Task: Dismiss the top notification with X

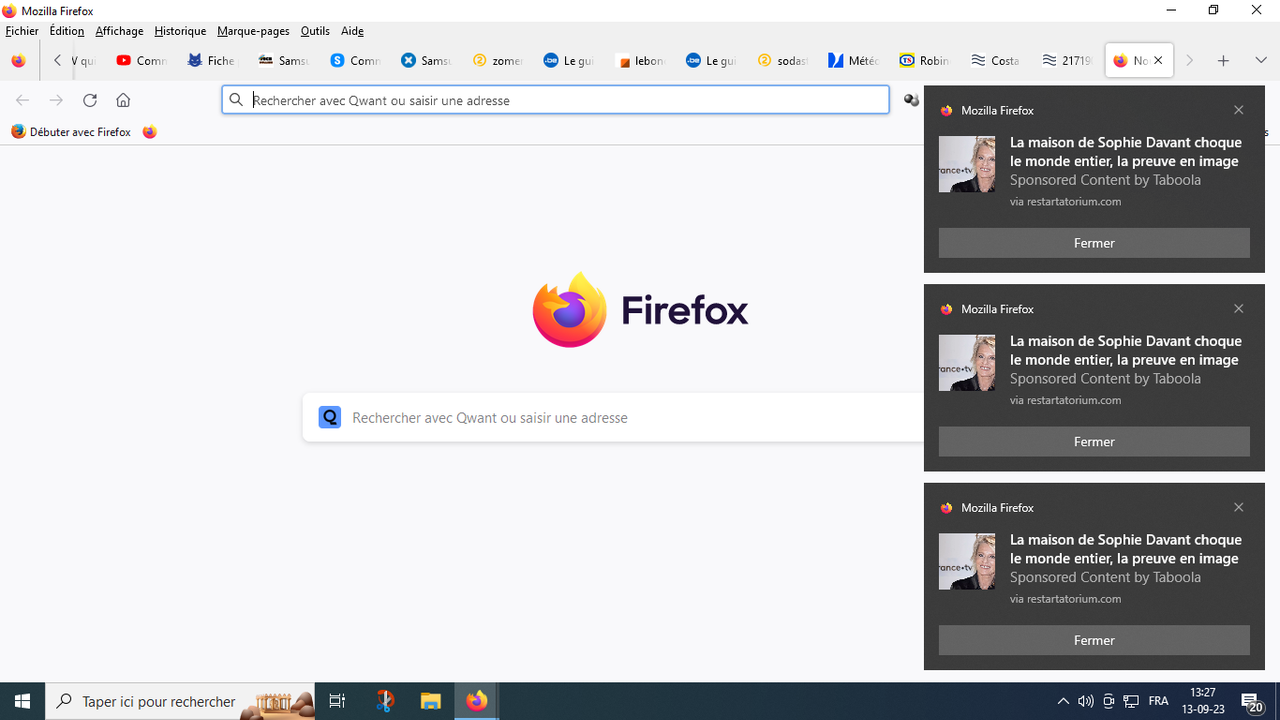Action: (1239, 110)
